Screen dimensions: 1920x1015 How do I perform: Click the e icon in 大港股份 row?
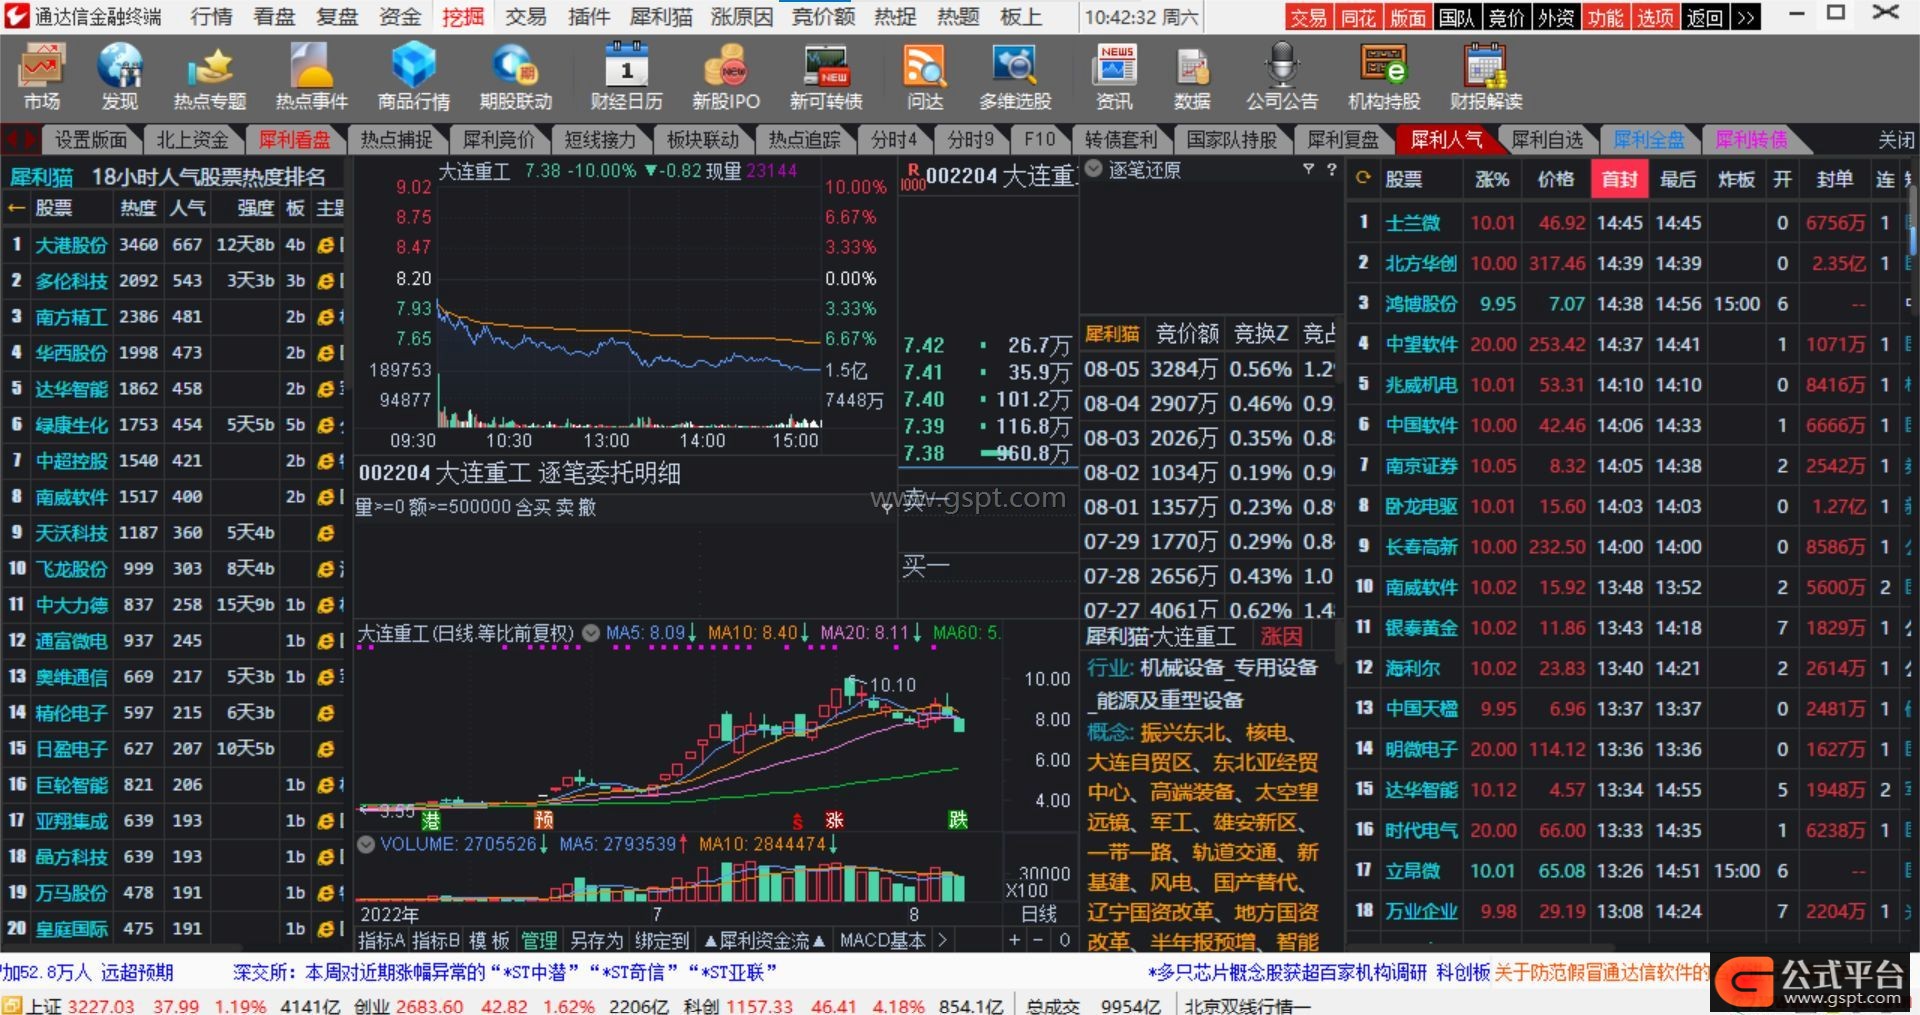tap(325, 245)
